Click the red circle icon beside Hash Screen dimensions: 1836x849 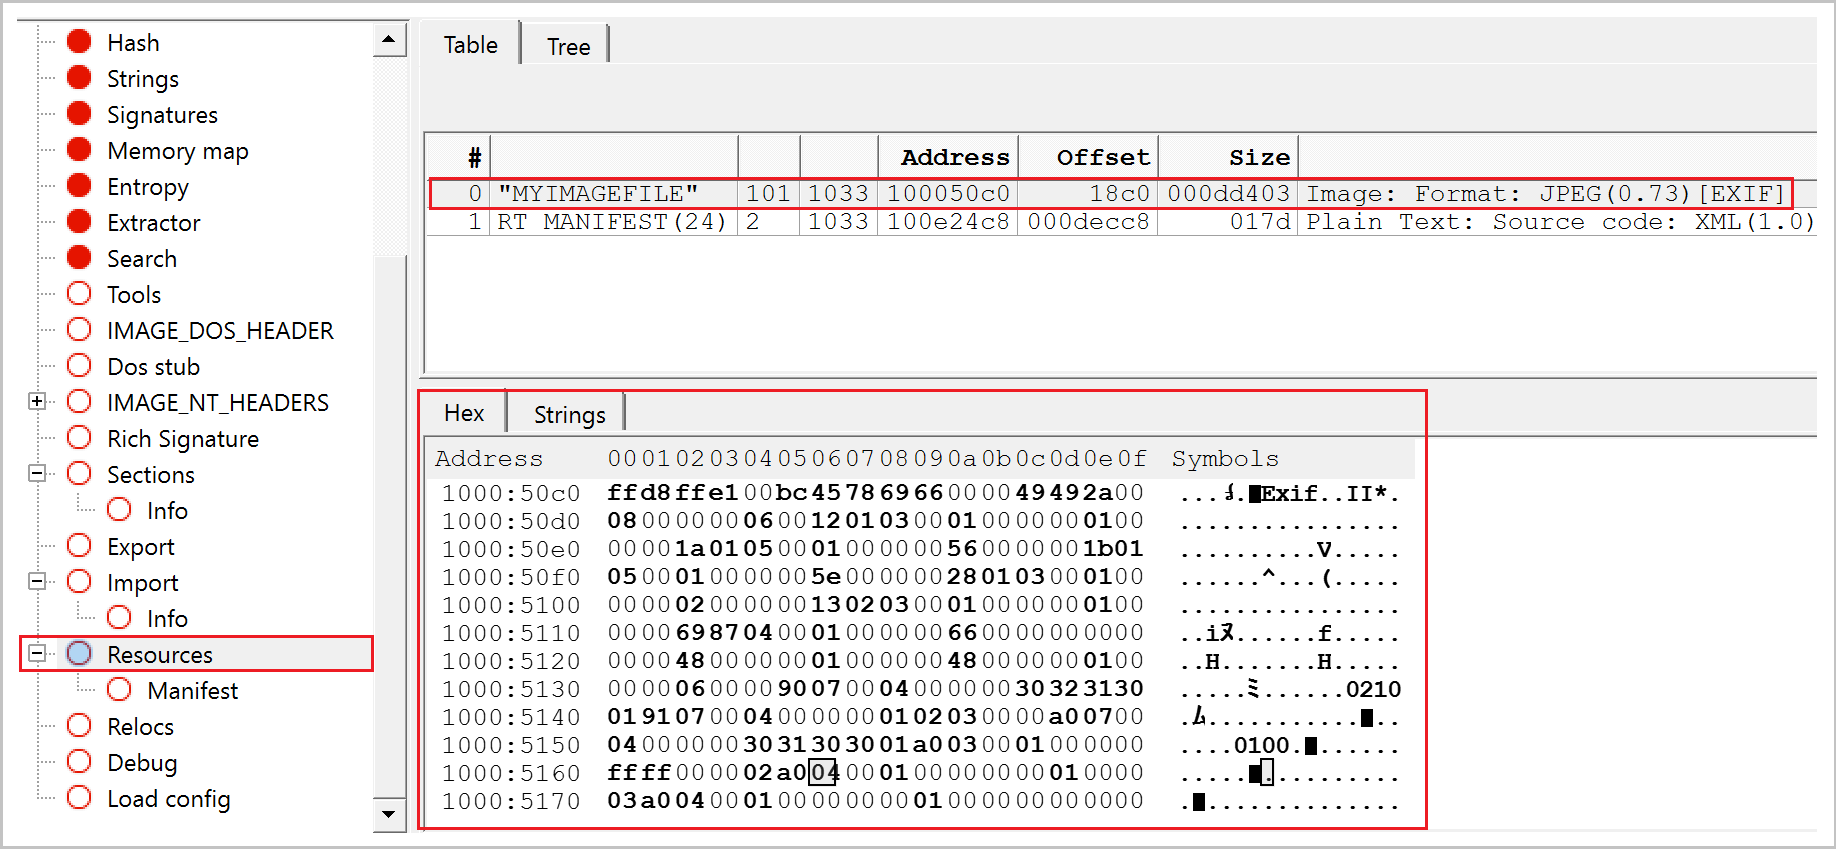click(x=79, y=42)
